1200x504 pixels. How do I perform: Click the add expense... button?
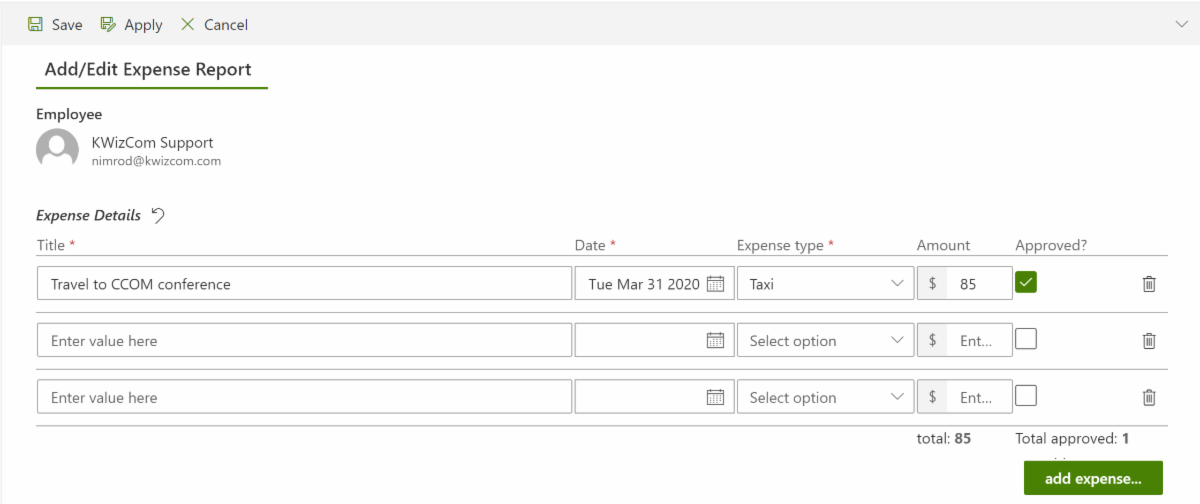(x=1093, y=478)
